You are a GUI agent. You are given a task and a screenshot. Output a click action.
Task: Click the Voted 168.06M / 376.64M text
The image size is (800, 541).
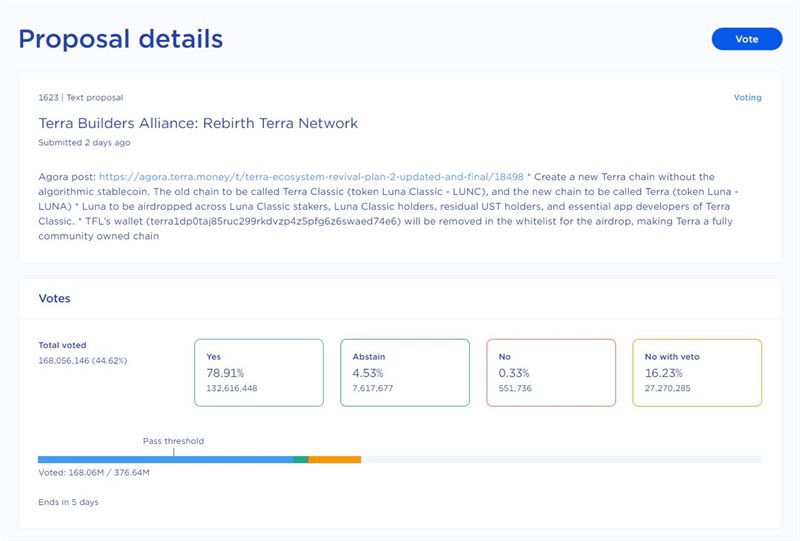(x=94, y=473)
